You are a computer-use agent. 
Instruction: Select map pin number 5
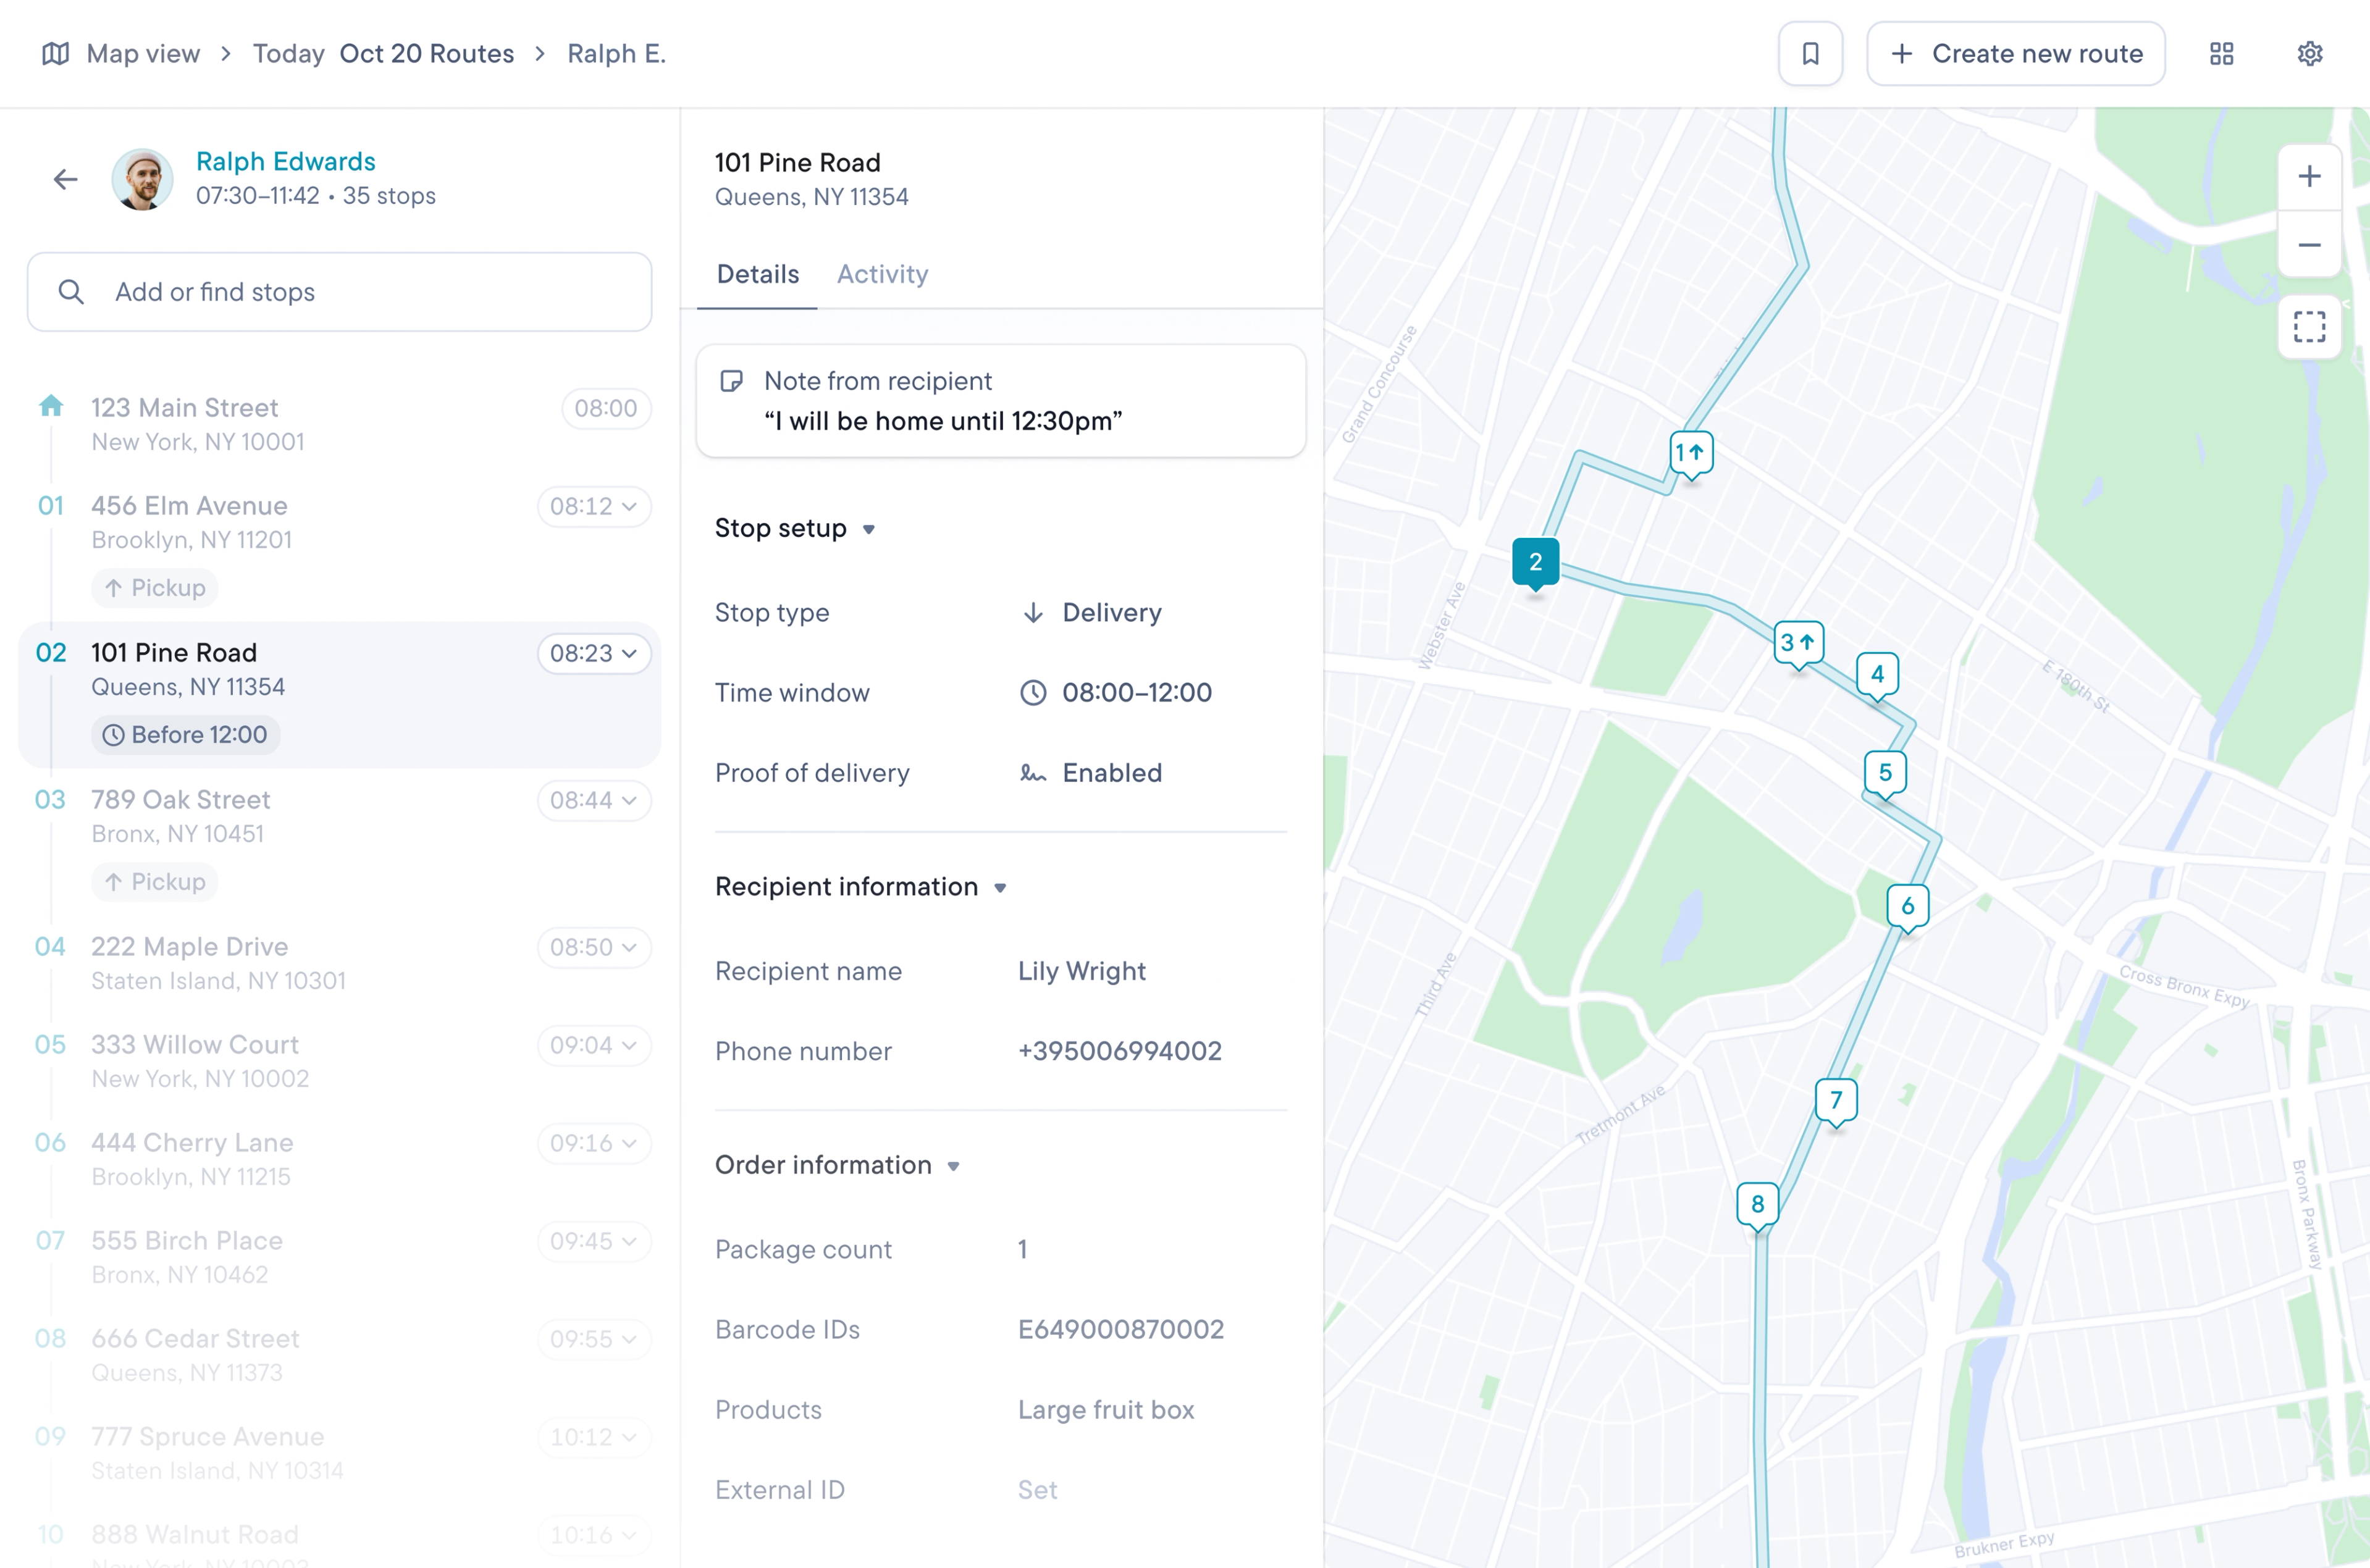coord(1885,774)
